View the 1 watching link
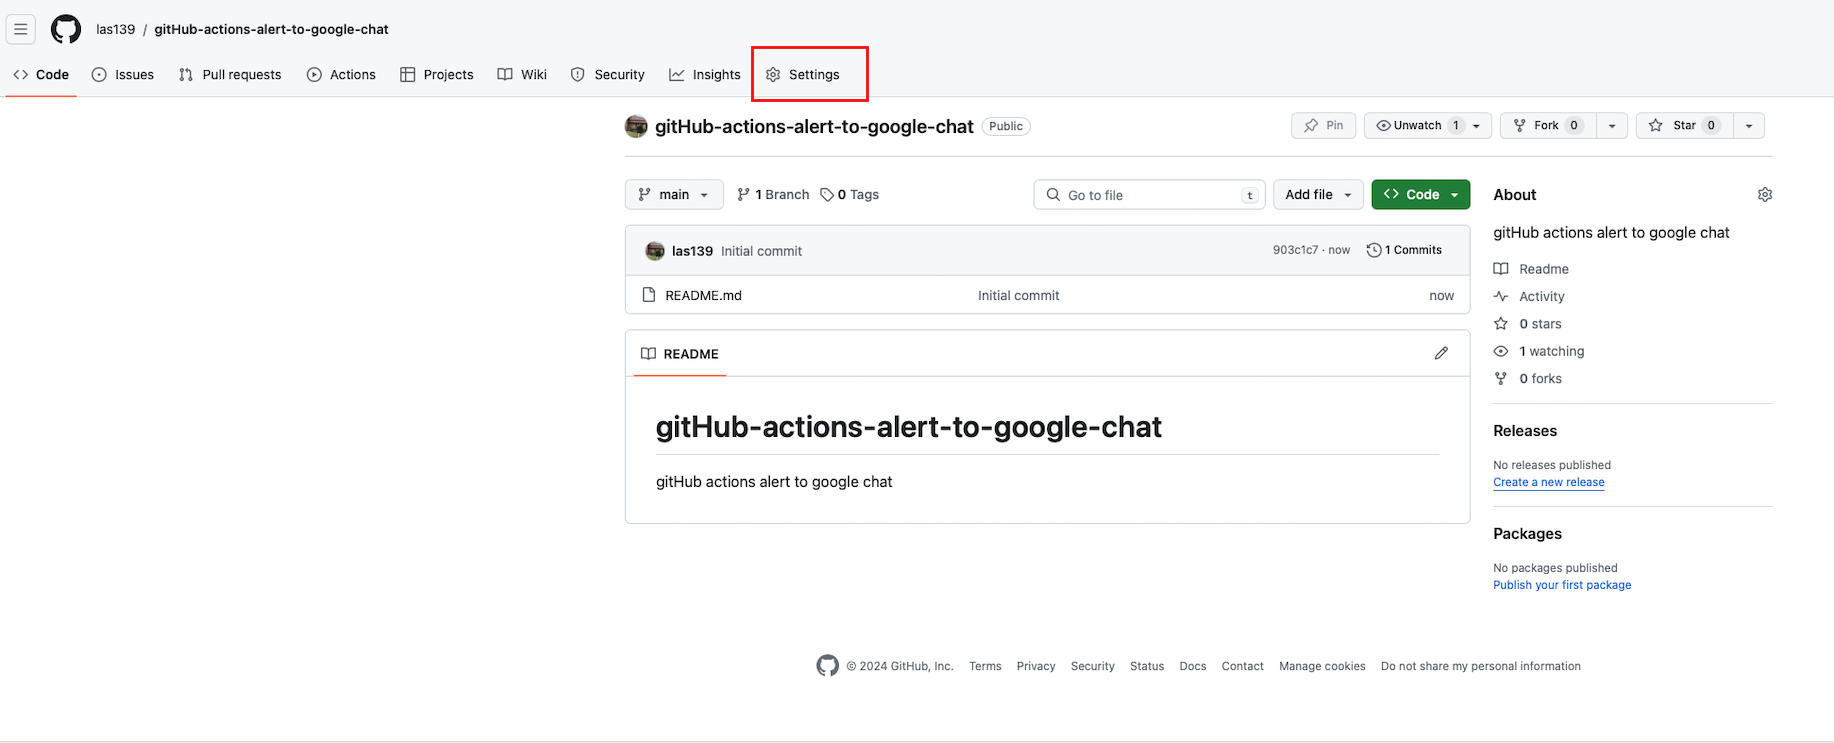This screenshot has width=1834, height=743. click(1539, 351)
